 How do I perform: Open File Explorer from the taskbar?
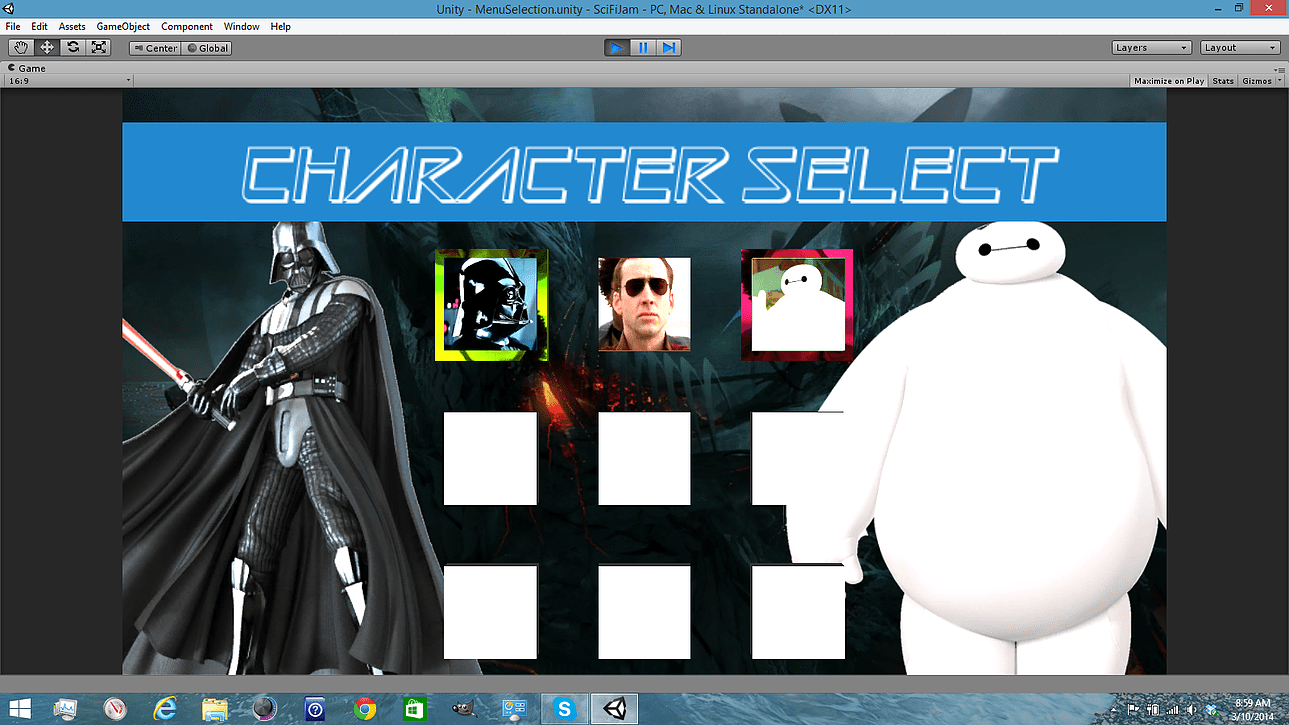point(215,709)
